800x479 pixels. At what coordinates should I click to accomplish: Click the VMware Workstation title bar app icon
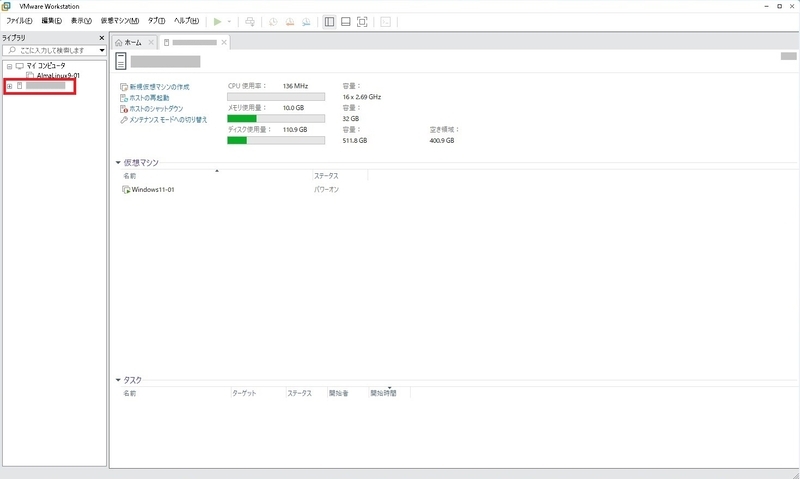pos(6,6)
